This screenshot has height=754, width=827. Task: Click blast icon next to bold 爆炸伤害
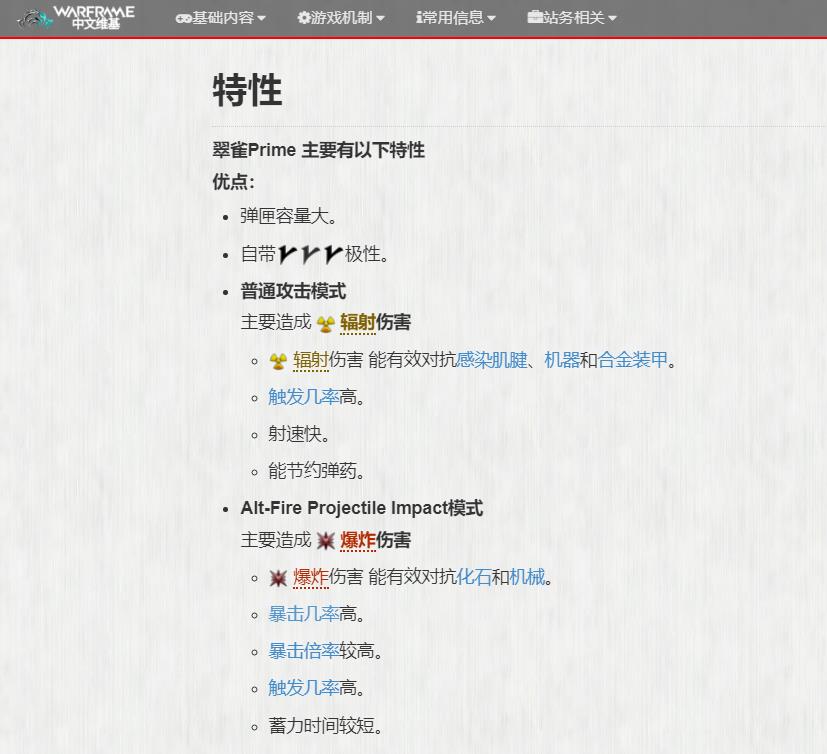pyautogui.click(x=326, y=541)
